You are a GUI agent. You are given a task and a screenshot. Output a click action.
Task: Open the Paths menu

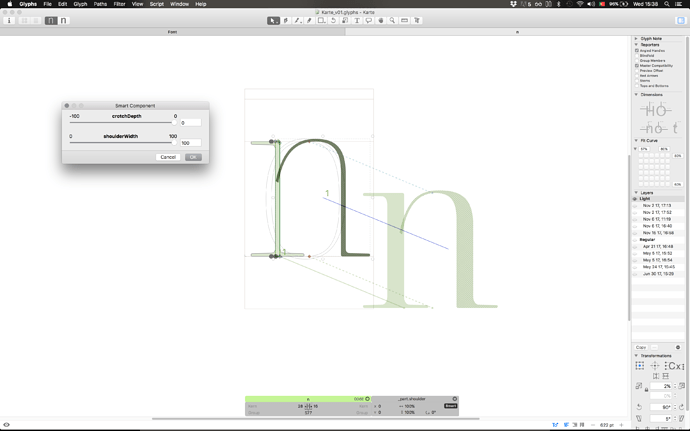click(x=100, y=4)
